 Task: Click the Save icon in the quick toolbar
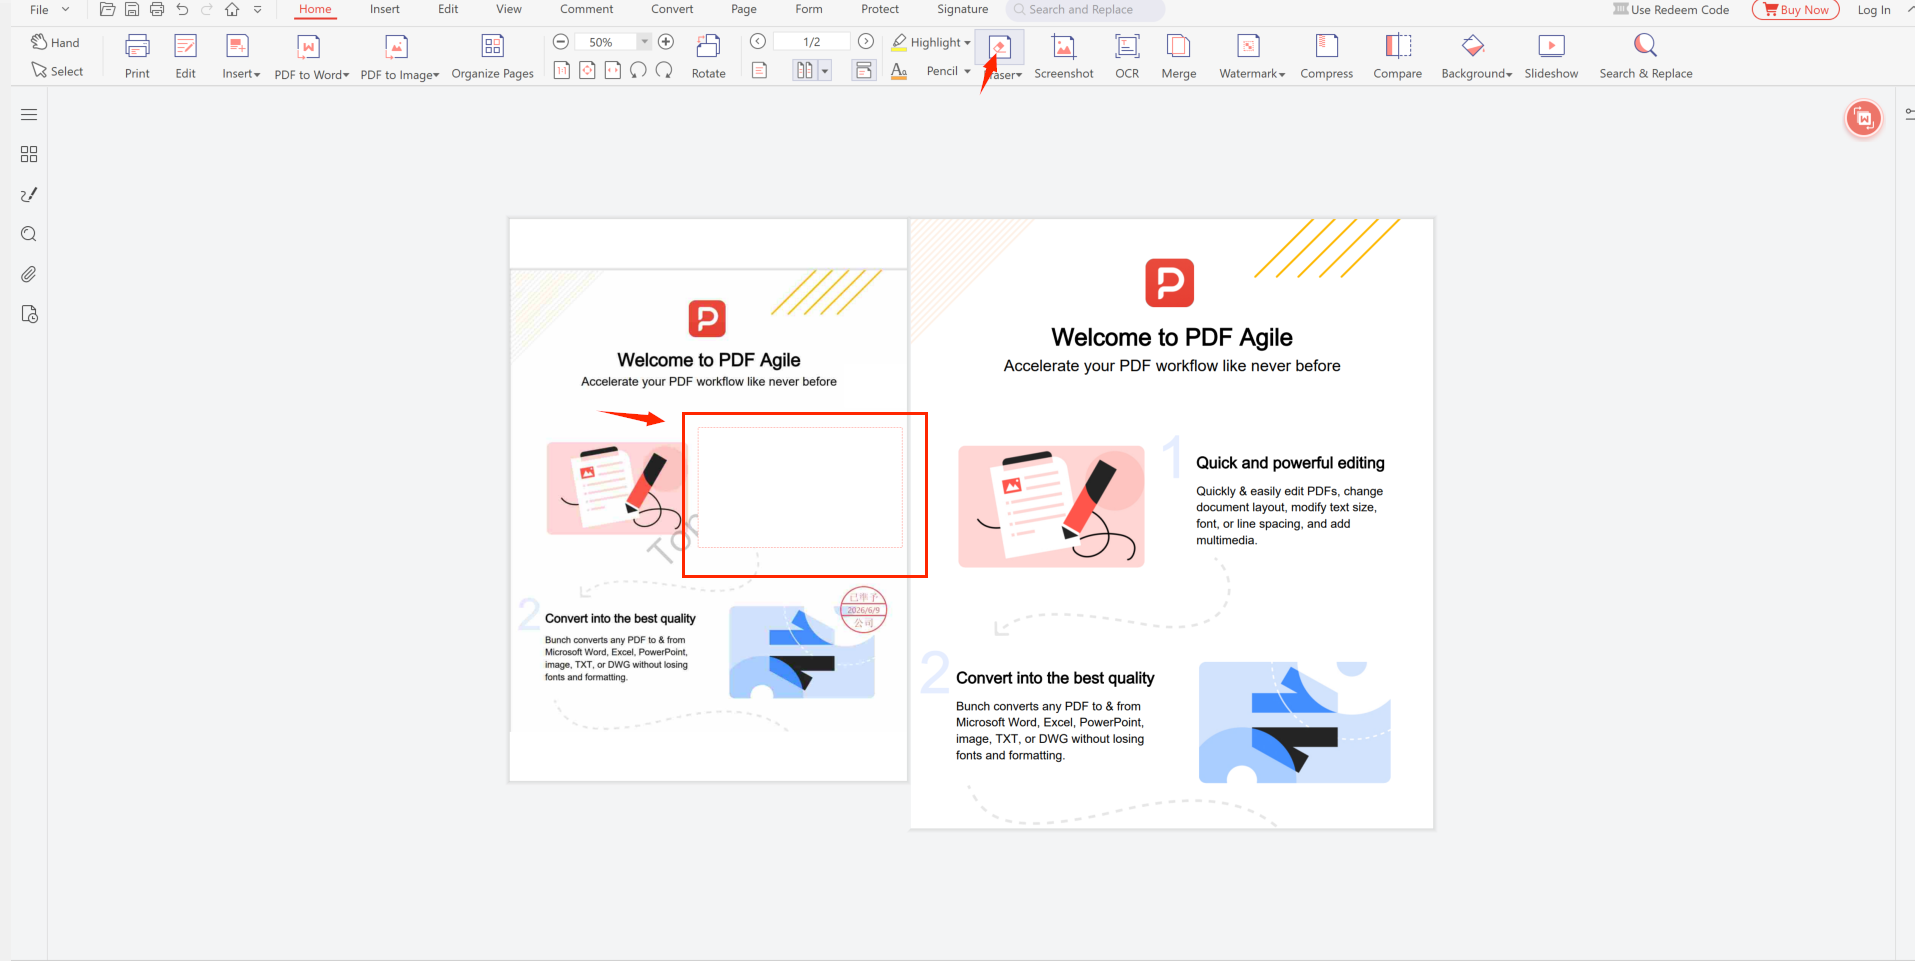coord(132,9)
